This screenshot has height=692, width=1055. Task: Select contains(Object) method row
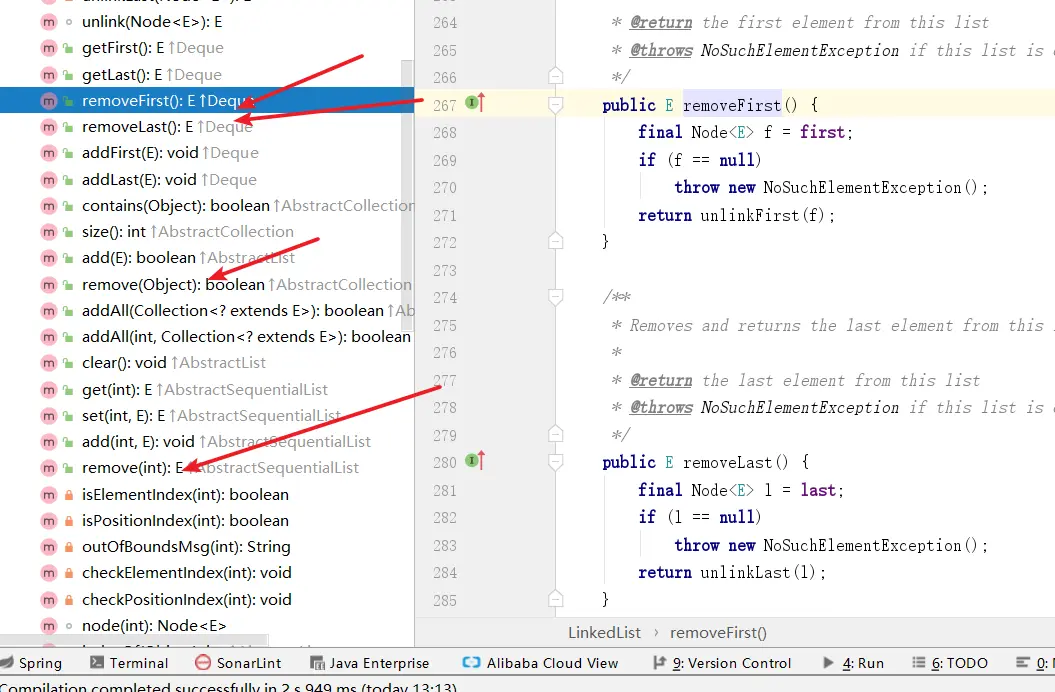coord(207,205)
